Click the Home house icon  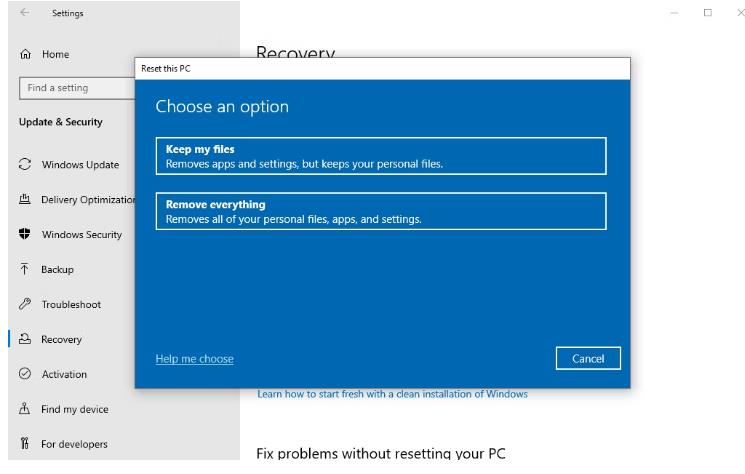click(x=25, y=54)
